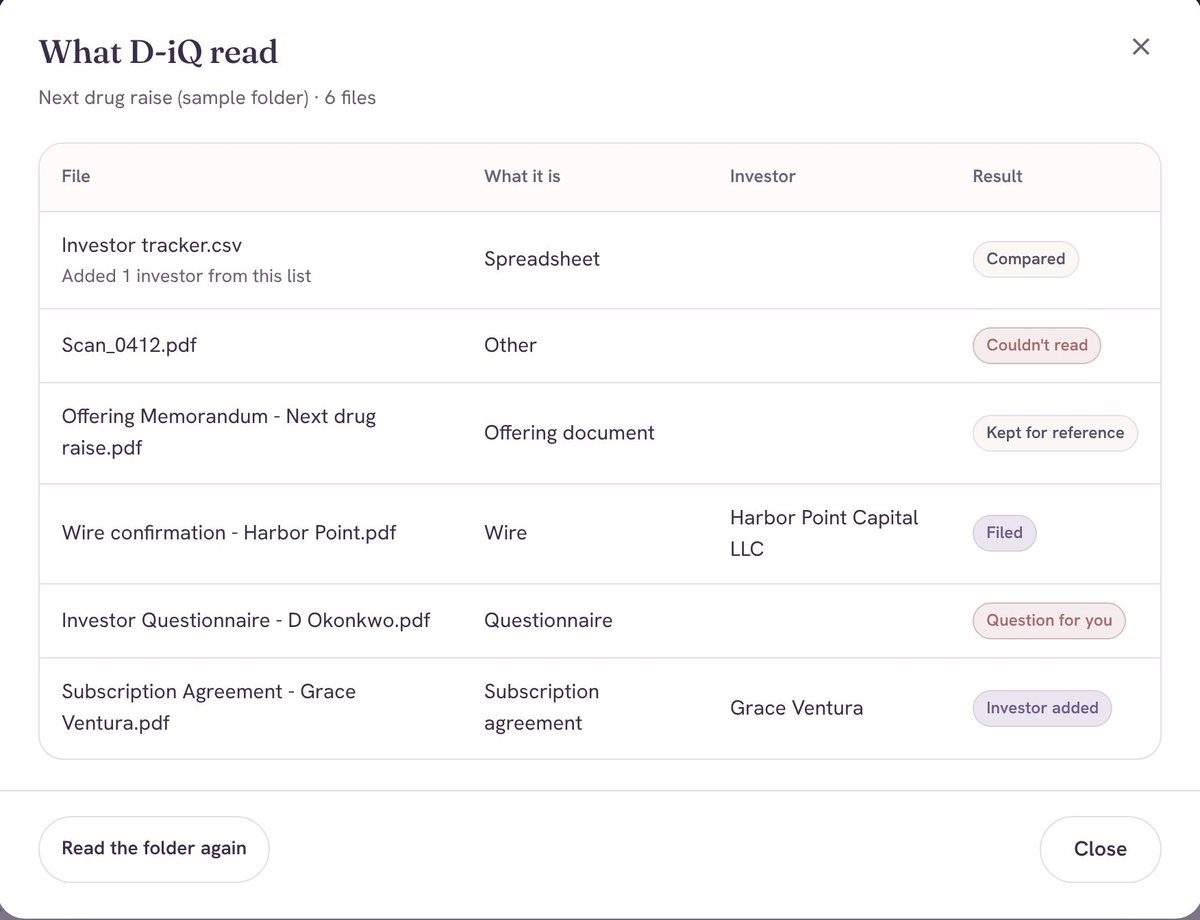Select Subscription Agreement - Grace Ventura.pdf
The width and height of the screenshot is (1200, 920).
[x=209, y=707]
